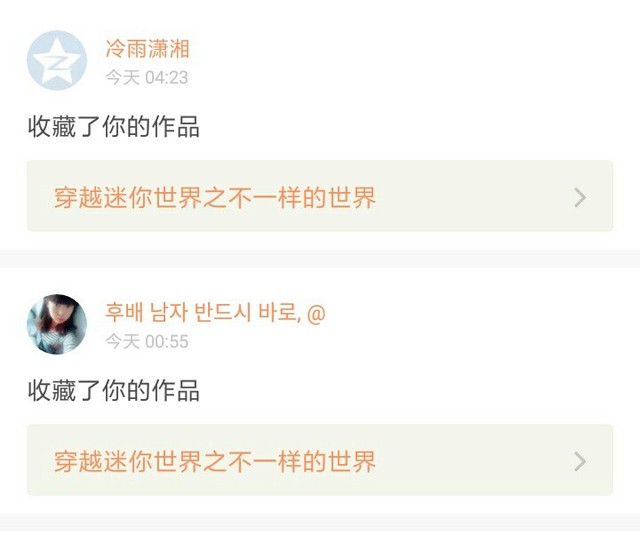Open the 穿越迷你世界之不一样的世界 title in the second card
This screenshot has height=544, width=640.
click(x=215, y=462)
